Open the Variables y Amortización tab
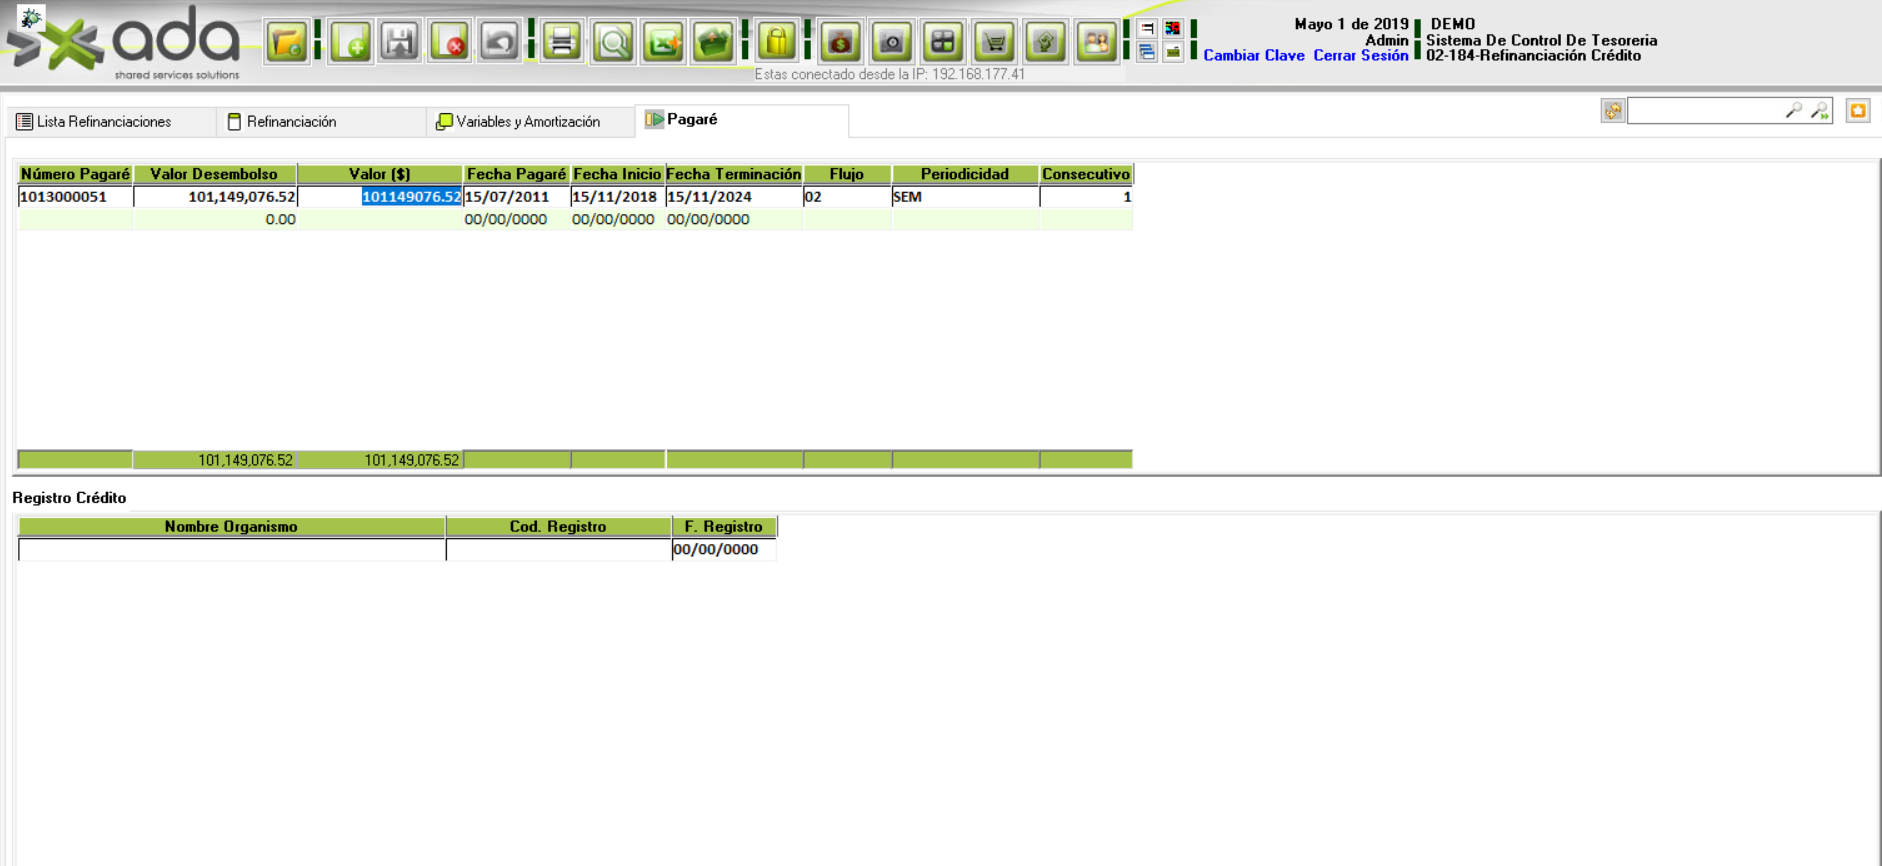This screenshot has width=1882, height=866. [527, 122]
